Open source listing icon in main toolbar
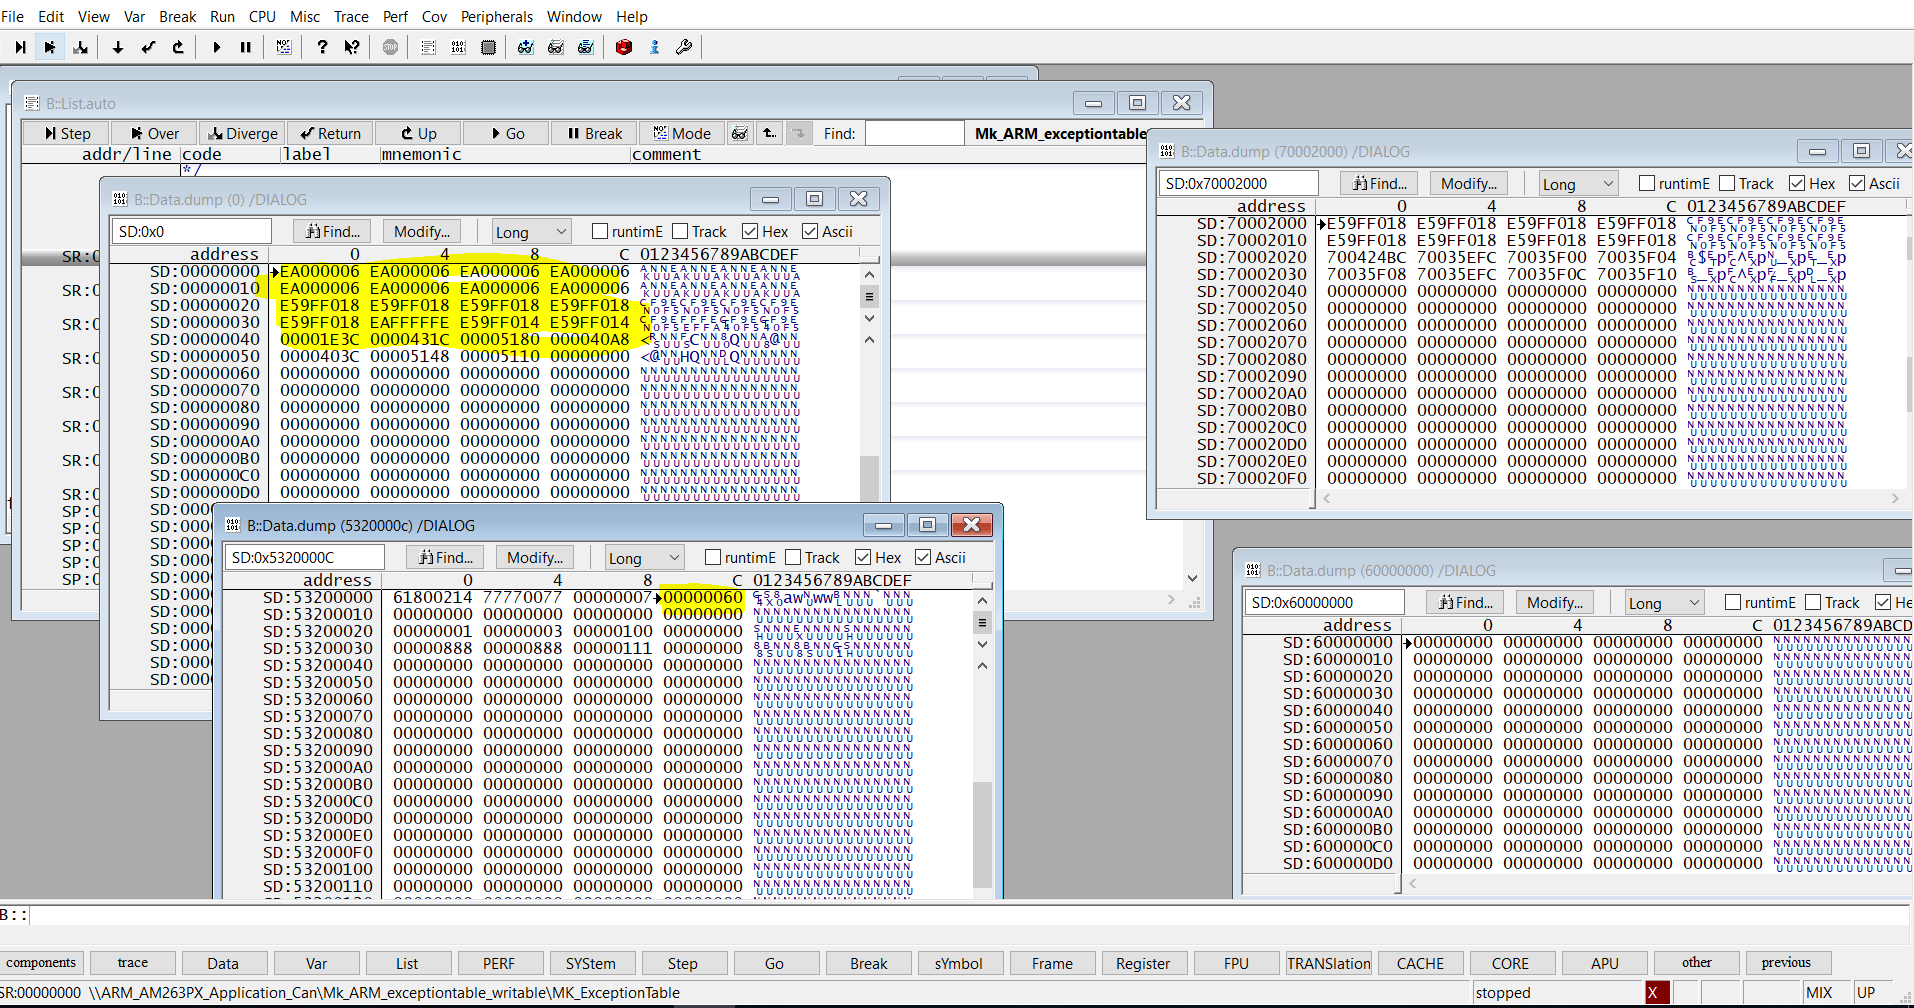The width and height of the screenshot is (1914, 1008). pyautogui.click(x=428, y=47)
